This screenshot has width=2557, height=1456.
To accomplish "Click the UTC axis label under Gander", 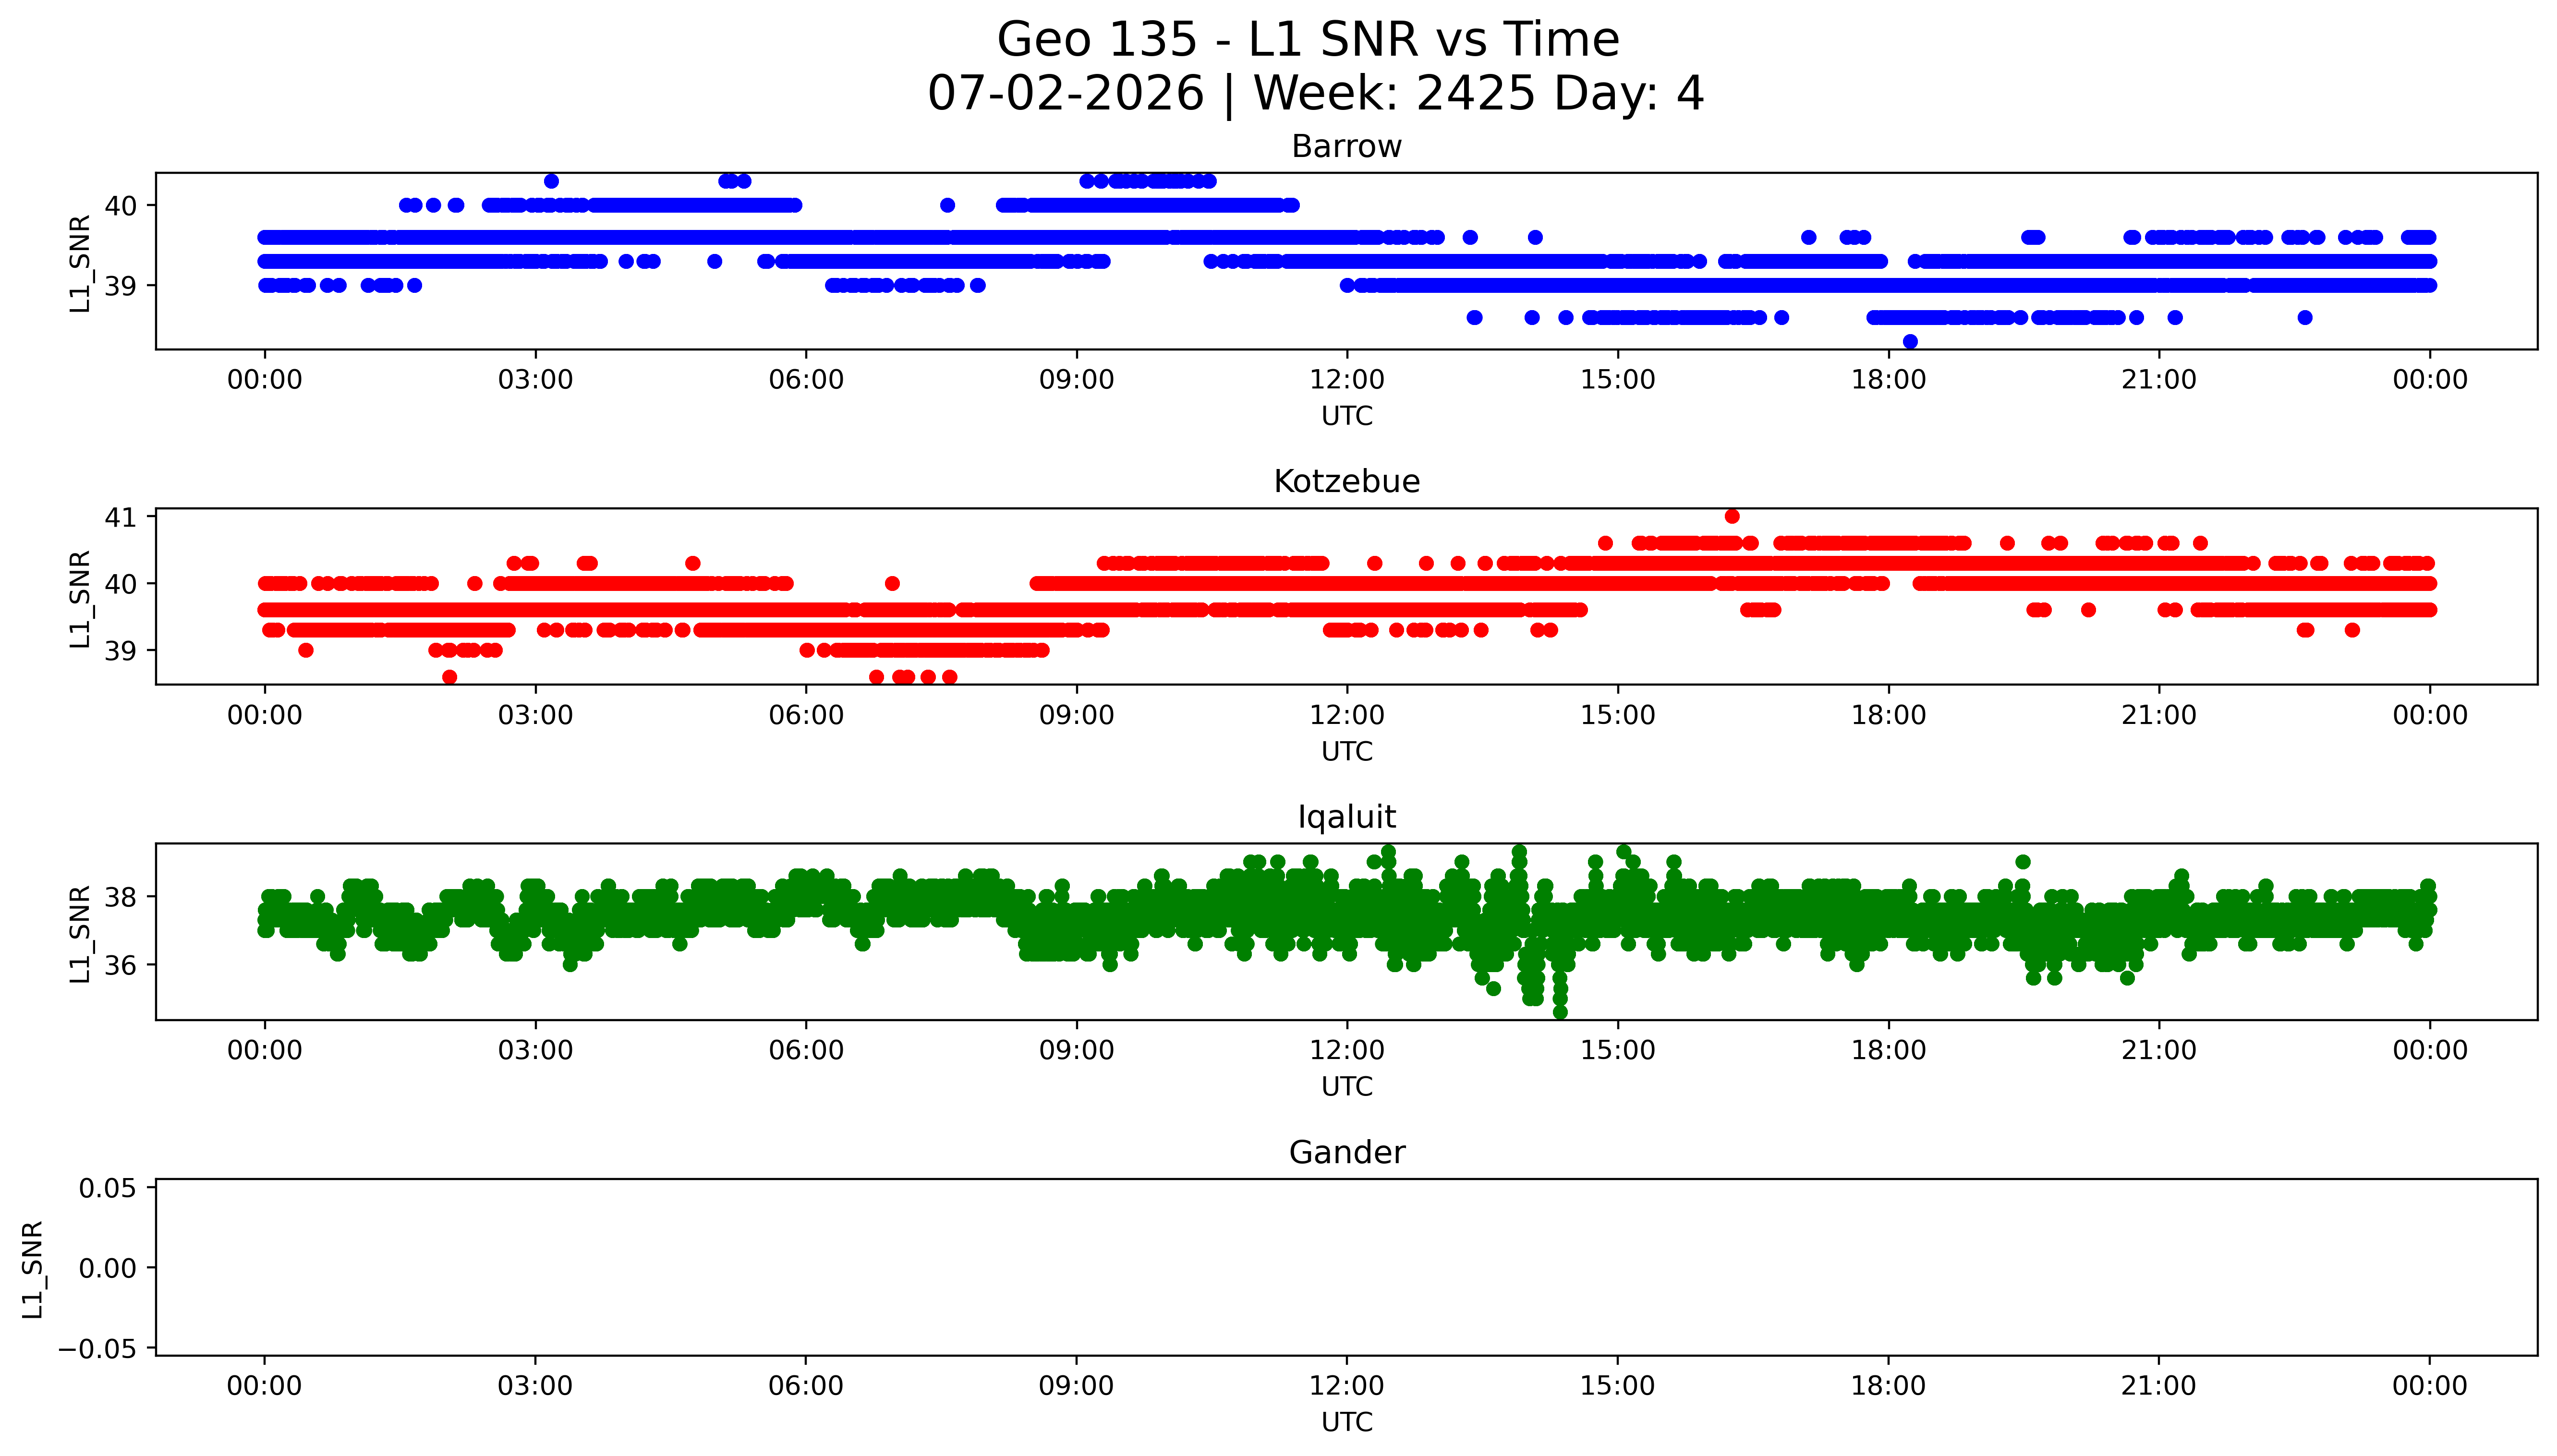I will (1346, 1422).
